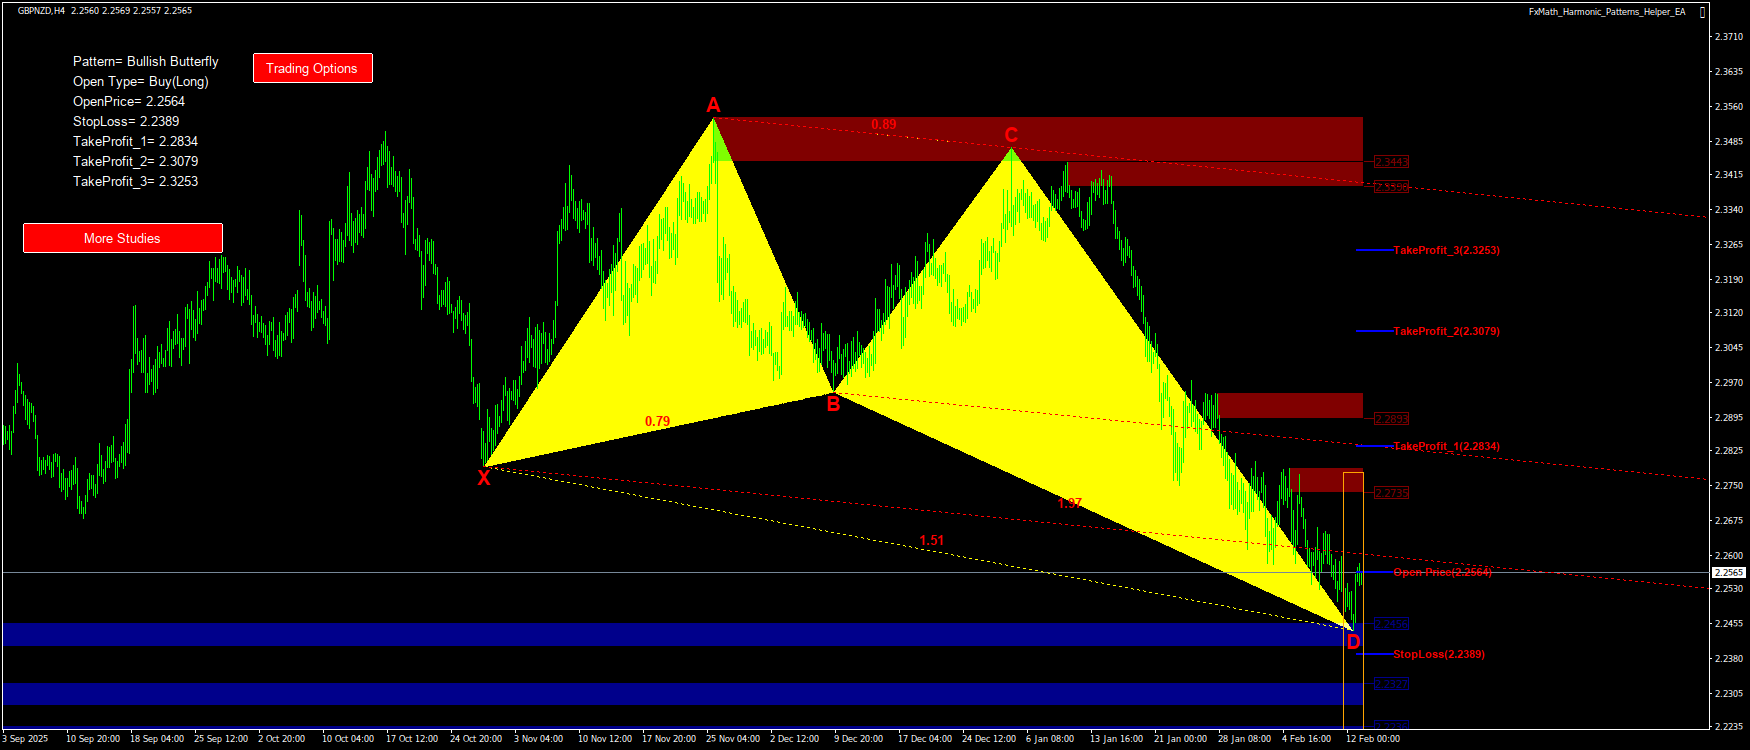Click the 2.2380 price axis value
The image size is (1750, 750).
point(1728,659)
